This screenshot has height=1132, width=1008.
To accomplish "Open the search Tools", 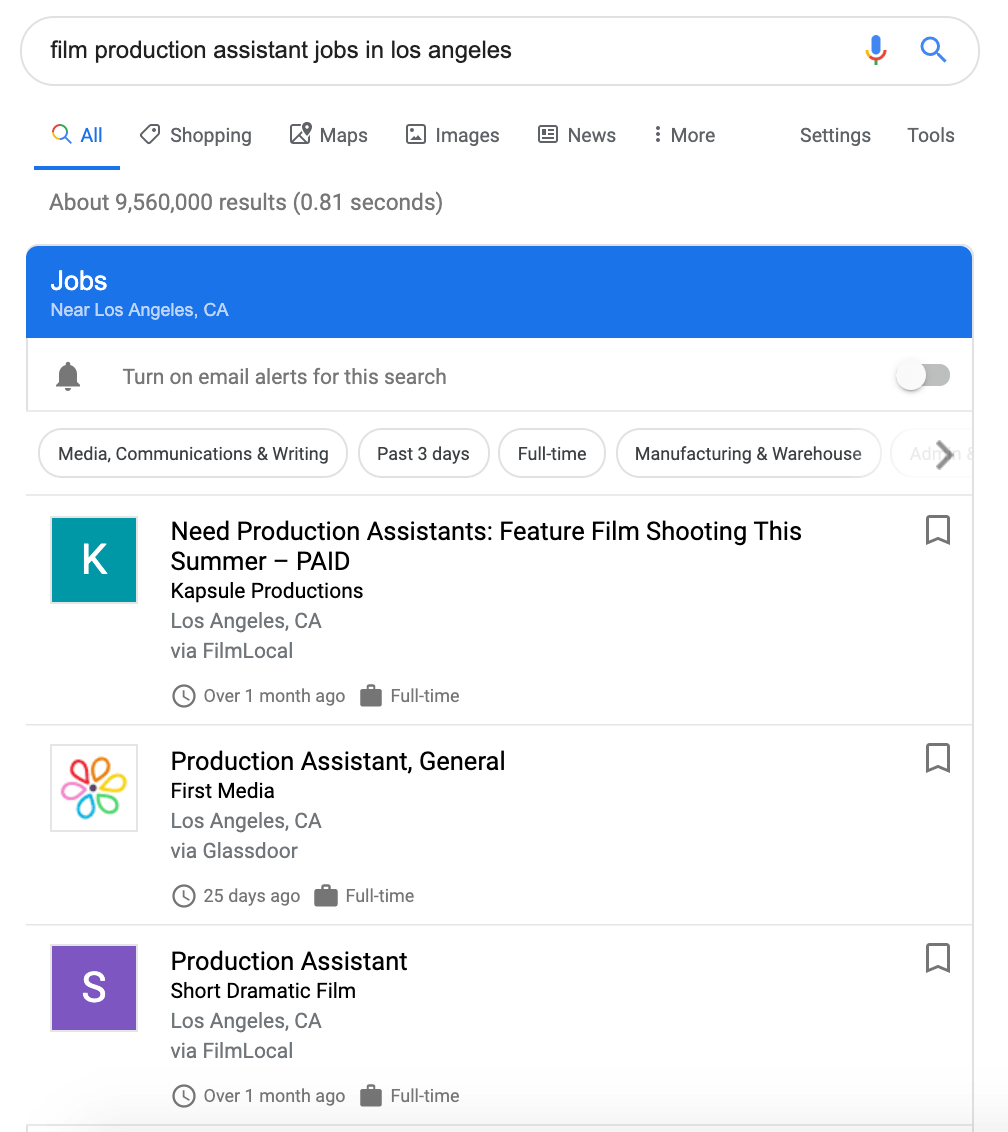I will [x=930, y=135].
